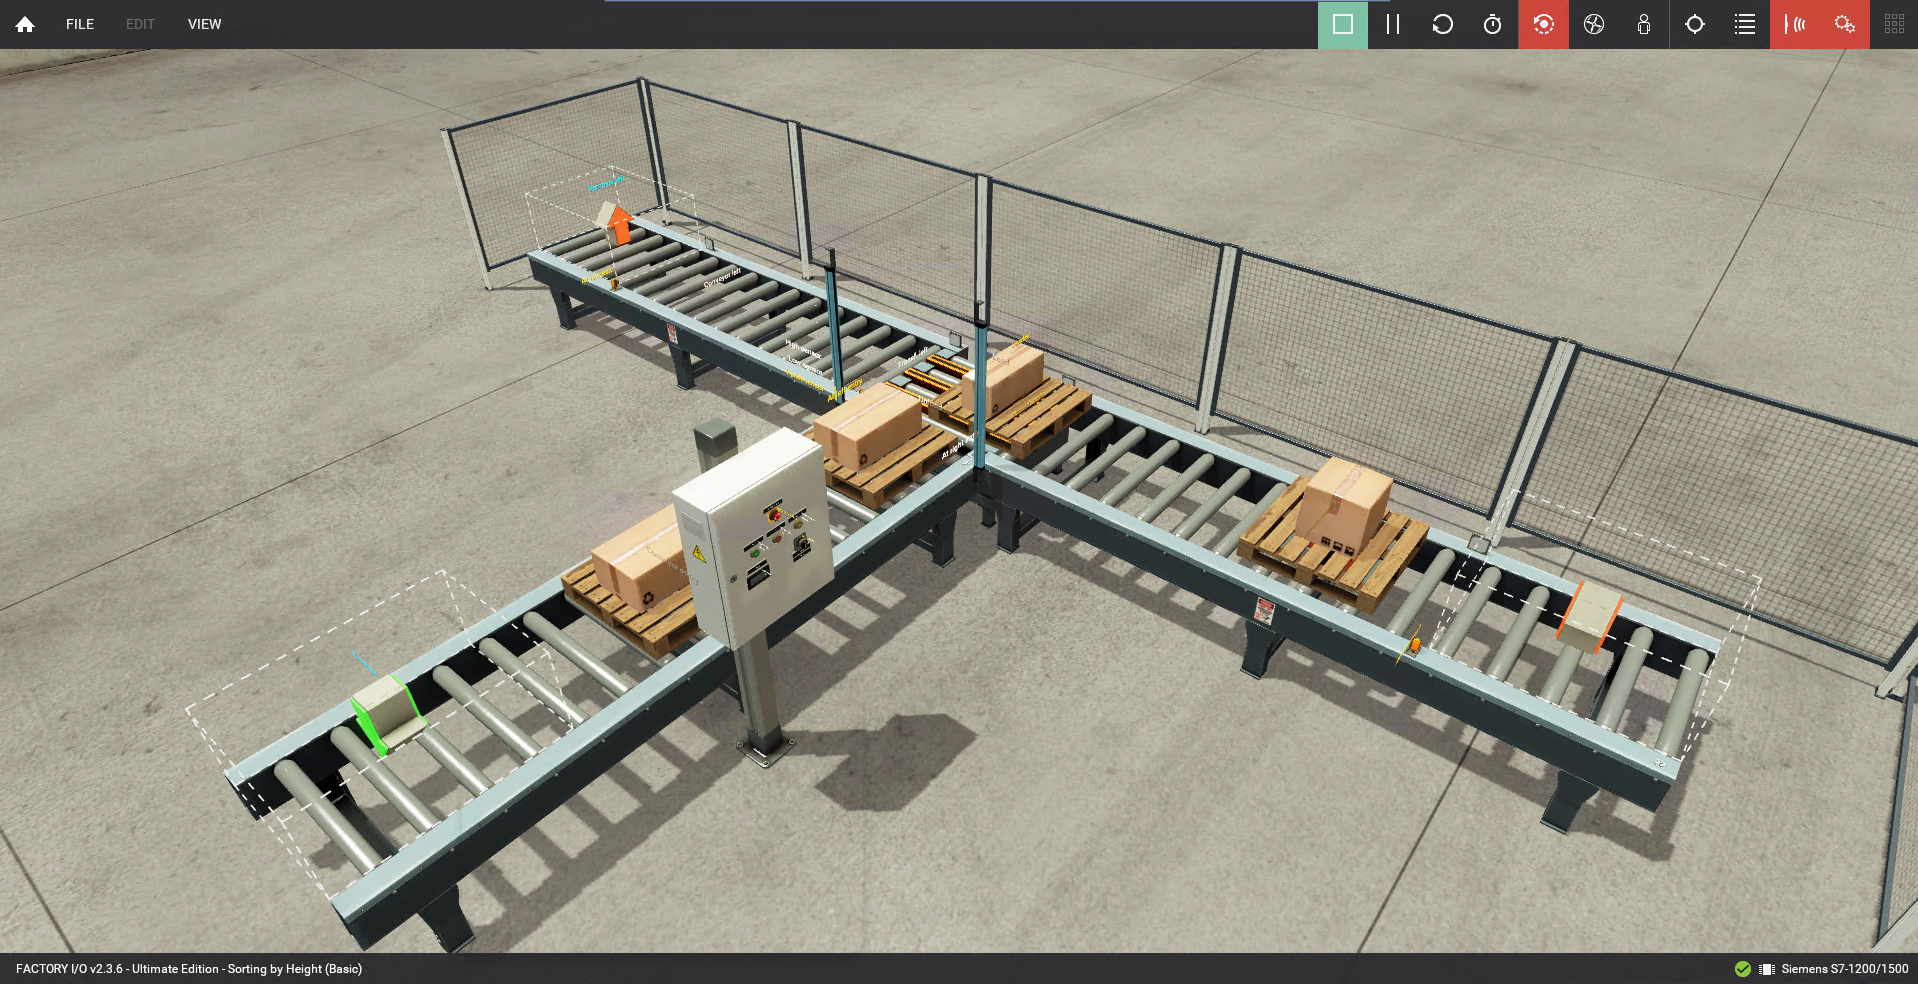This screenshot has width=1918, height=984.
Task: Open the FILE menu
Action: coord(80,24)
